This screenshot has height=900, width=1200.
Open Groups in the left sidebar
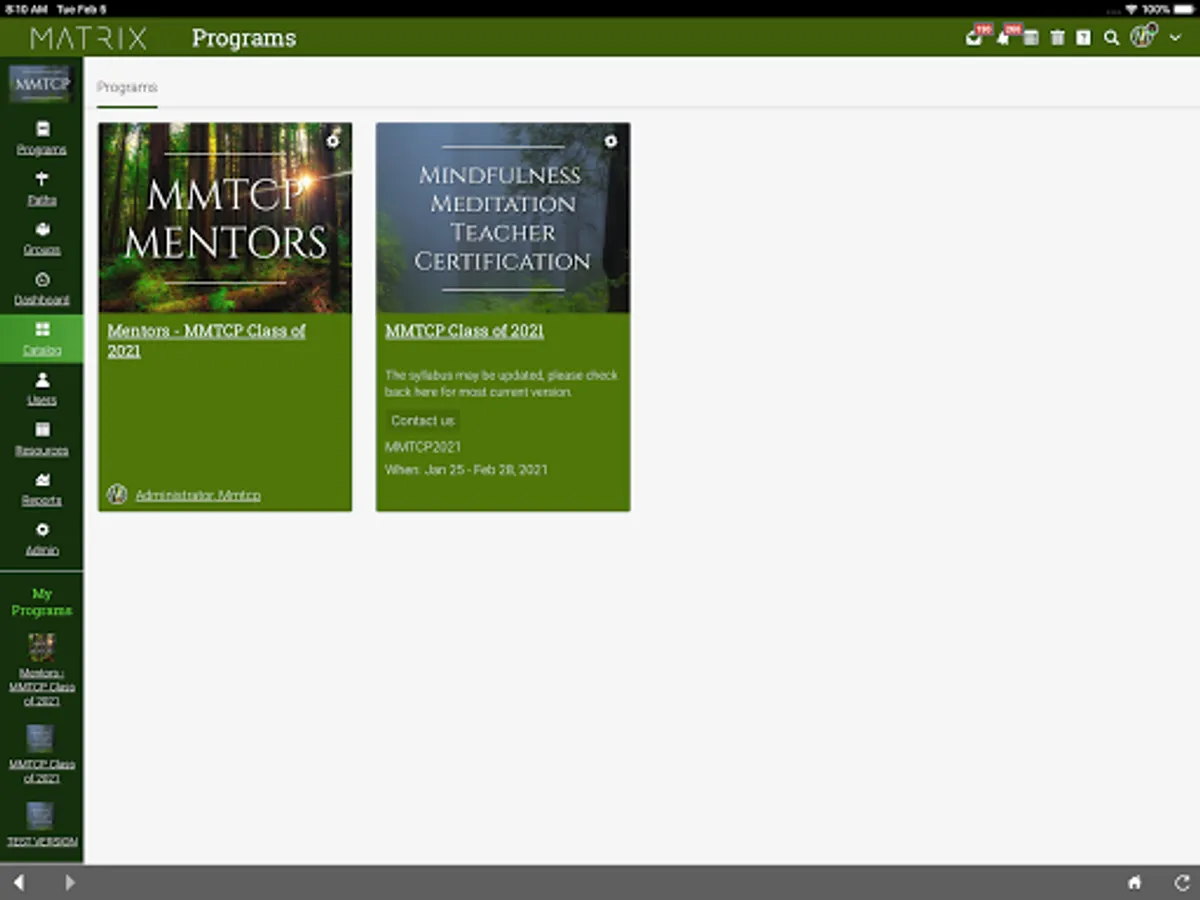(42, 238)
